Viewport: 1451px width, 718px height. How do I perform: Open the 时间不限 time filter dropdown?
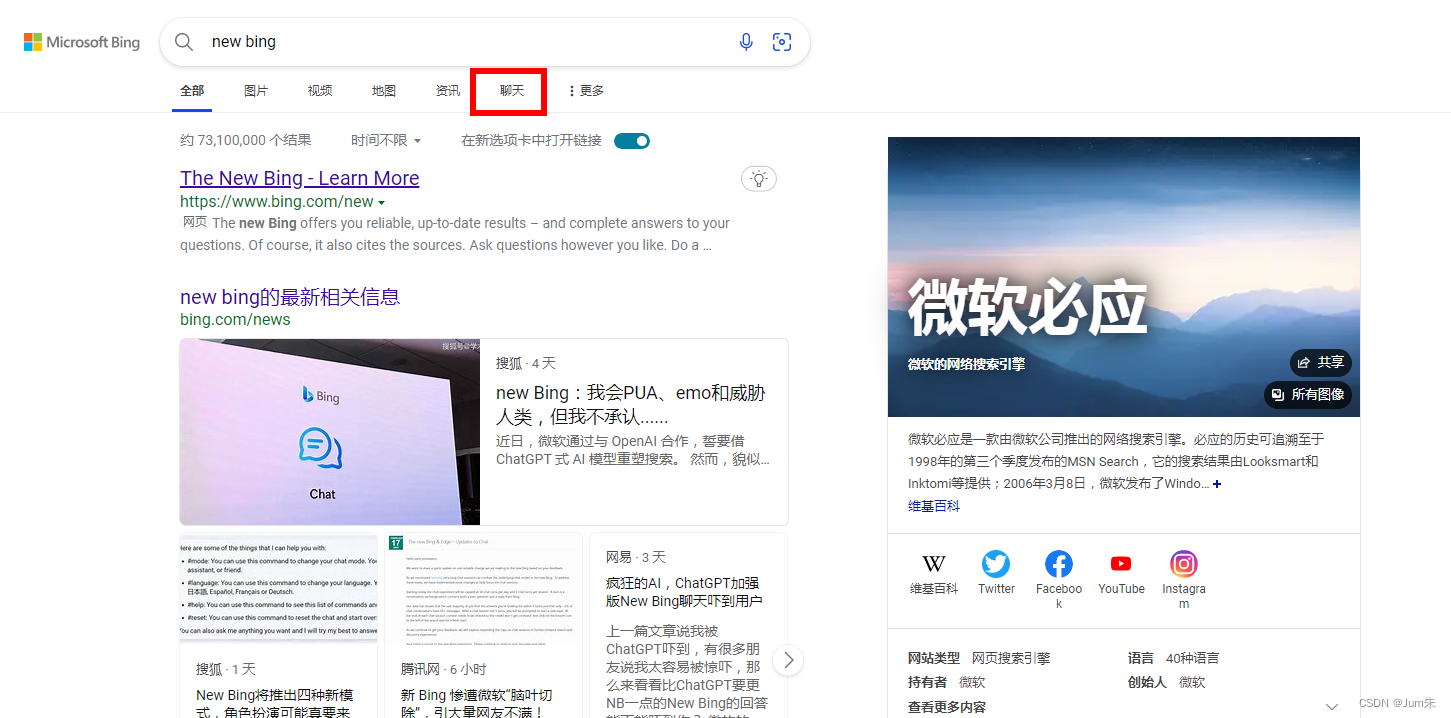(386, 141)
